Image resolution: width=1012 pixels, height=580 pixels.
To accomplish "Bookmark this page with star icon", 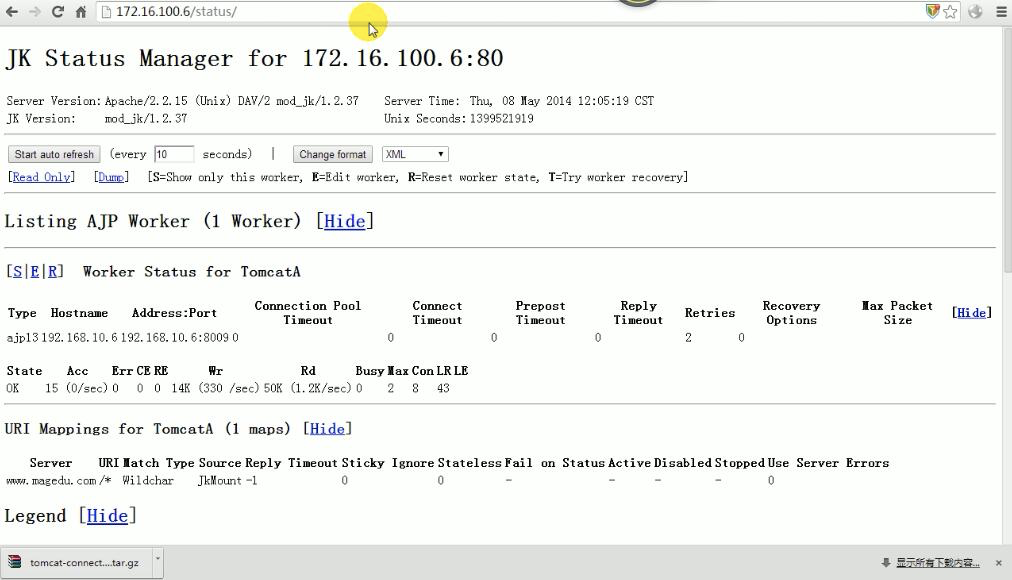I will pos(950,12).
